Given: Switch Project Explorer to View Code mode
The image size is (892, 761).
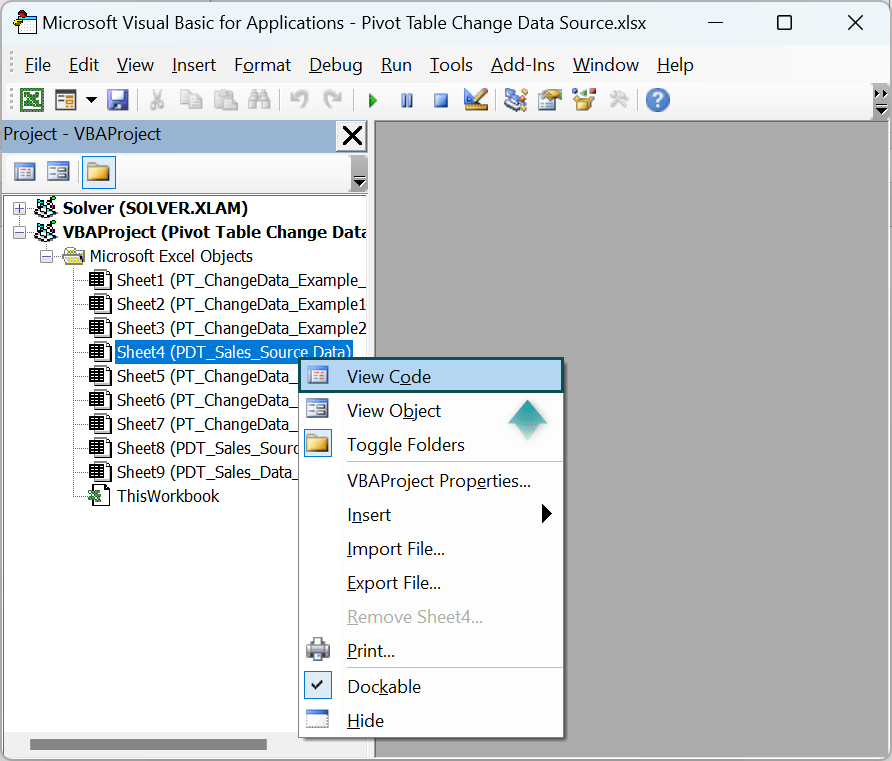Looking at the screenshot, I should (24, 171).
